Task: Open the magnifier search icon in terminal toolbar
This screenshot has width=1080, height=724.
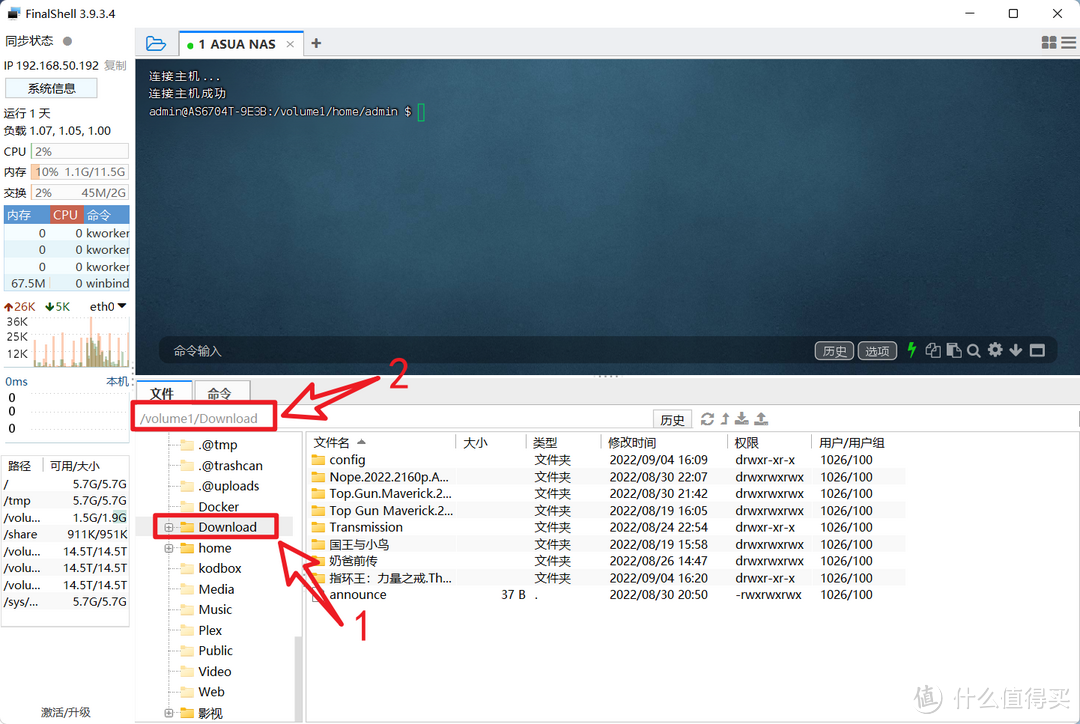Action: click(x=975, y=350)
